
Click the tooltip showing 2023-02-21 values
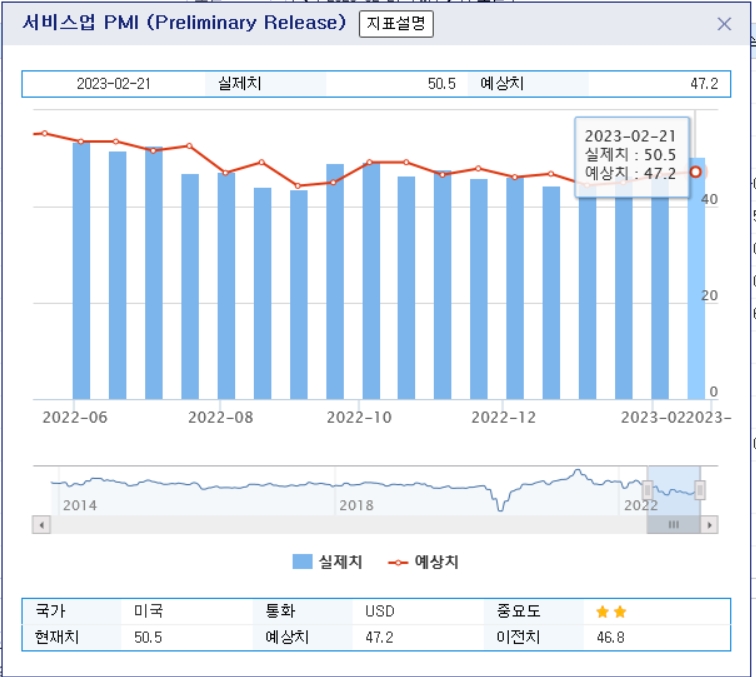click(x=632, y=157)
